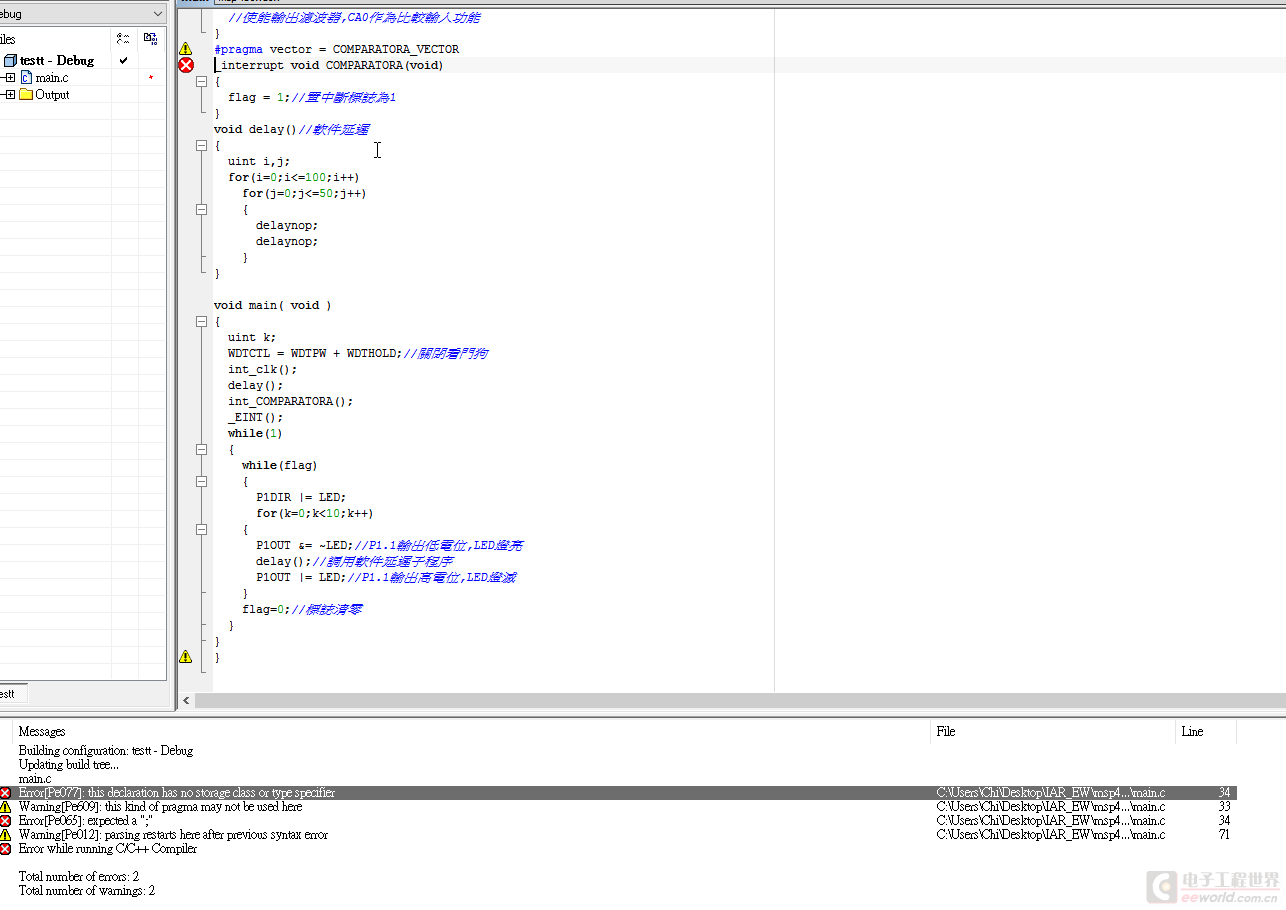Click the editor's horizontal scroll left arrow
This screenshot has height=910, width=1286.
pos(186,701)
